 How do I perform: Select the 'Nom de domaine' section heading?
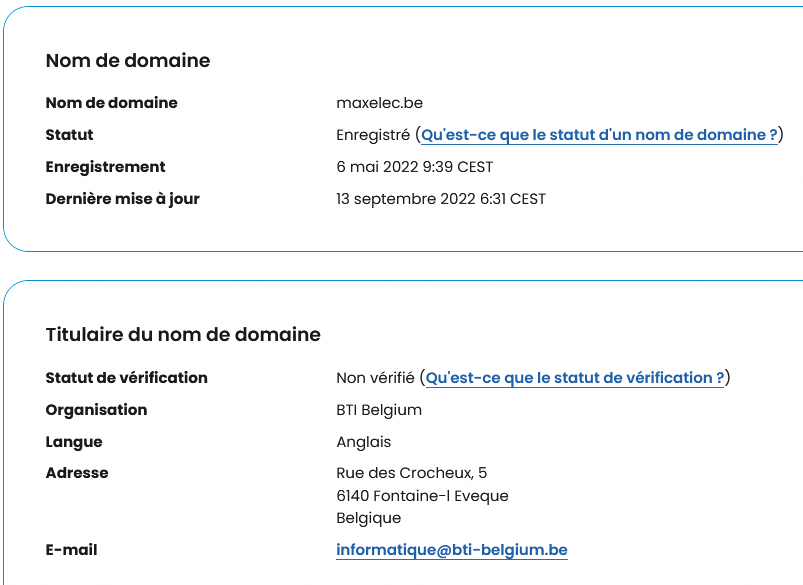pyautogui.click(x=128, y=61)
